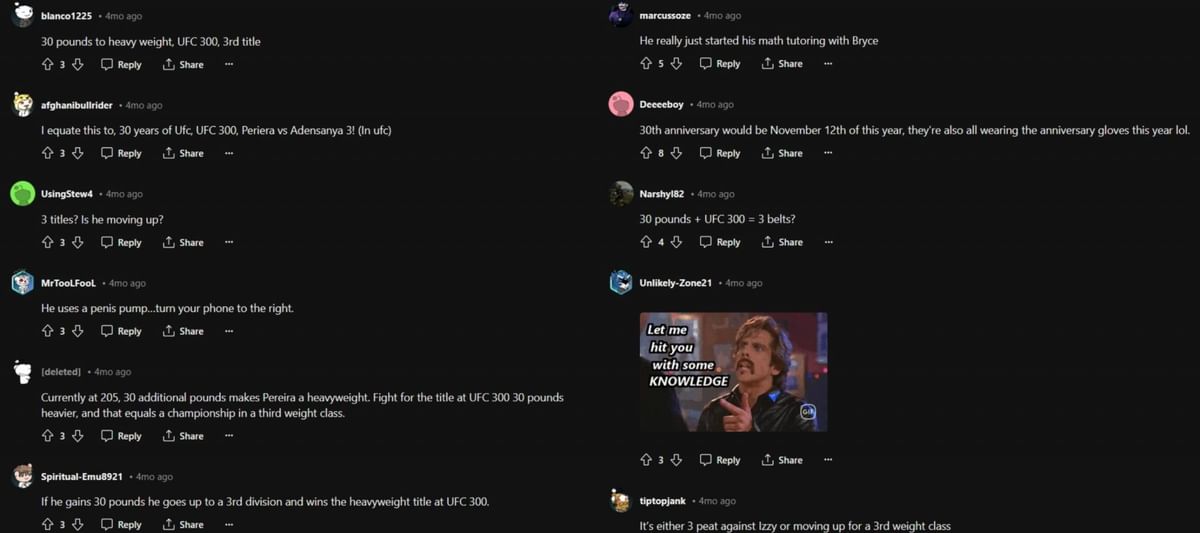This screenshot has width=1200, height=533.
Task: Open more options on blanco1225's comment
Action: click(229, 64)
